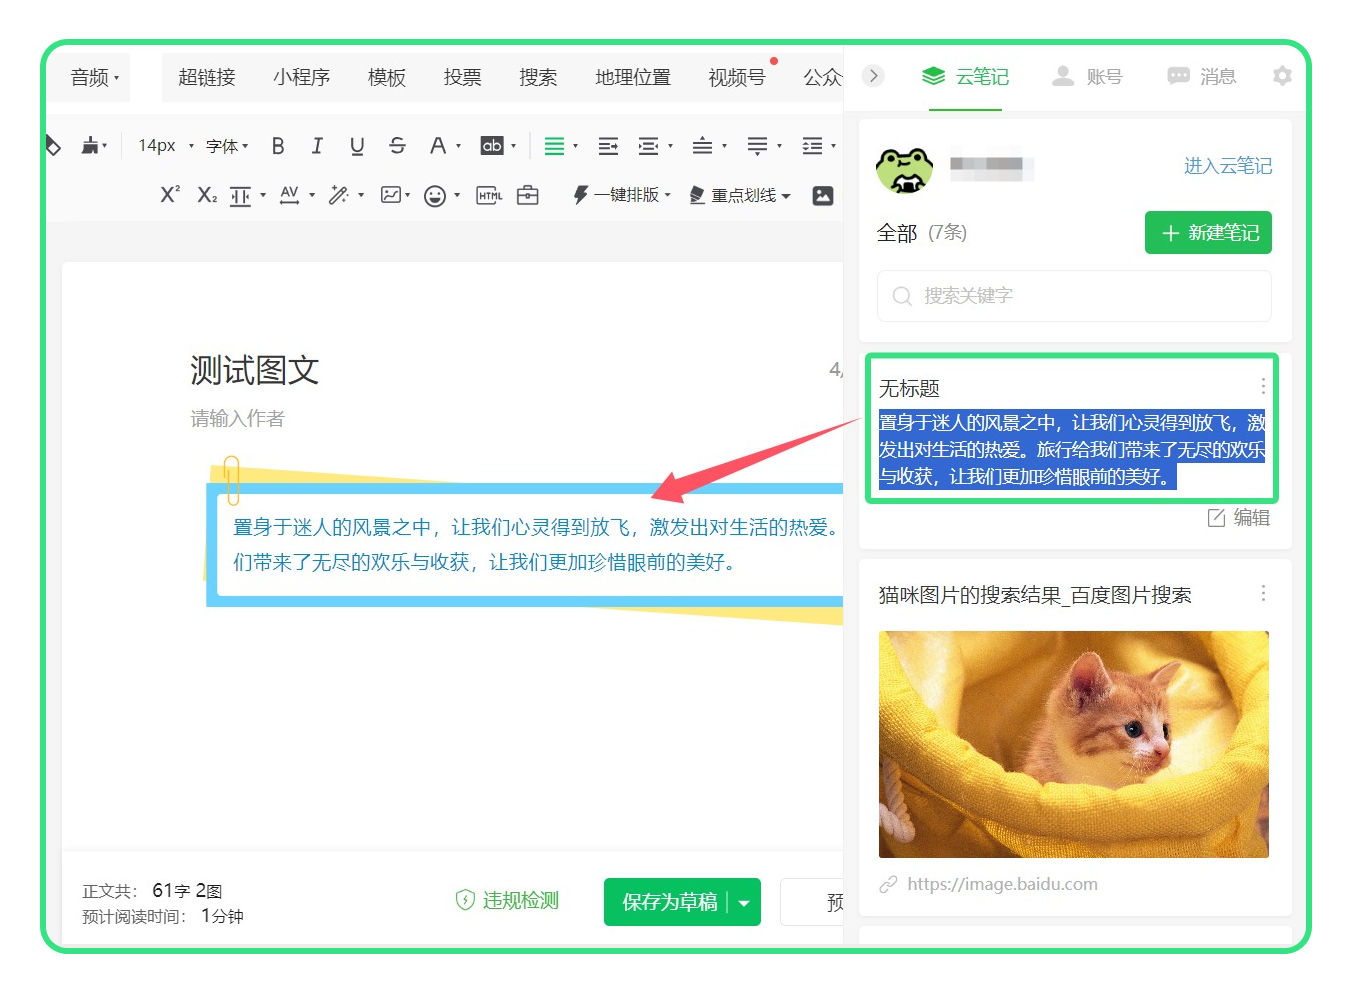Click the 无标题 note title
Screen dimensions: 1353x989
(909, 388)
